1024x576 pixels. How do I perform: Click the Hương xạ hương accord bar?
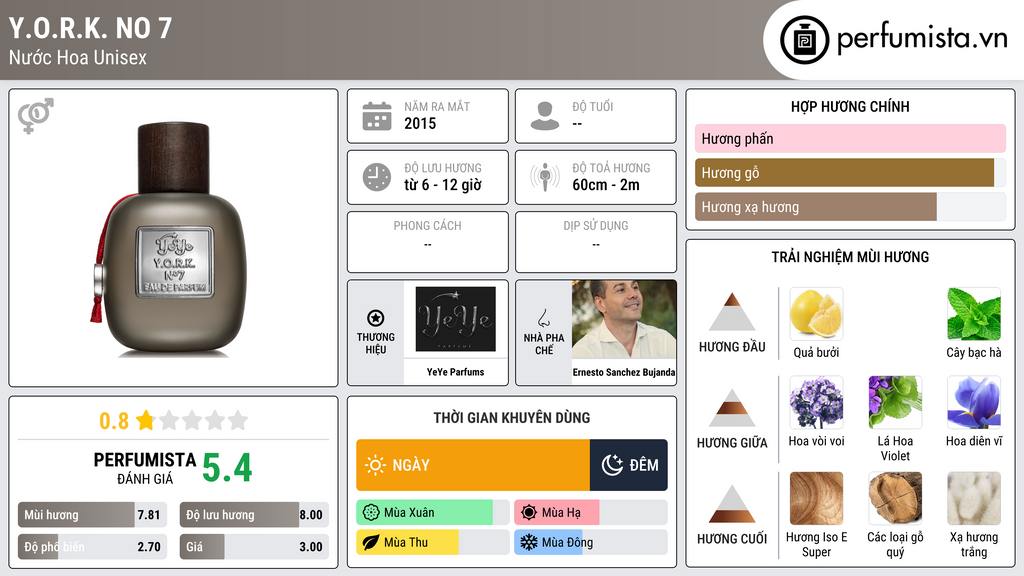click(850, 207)
